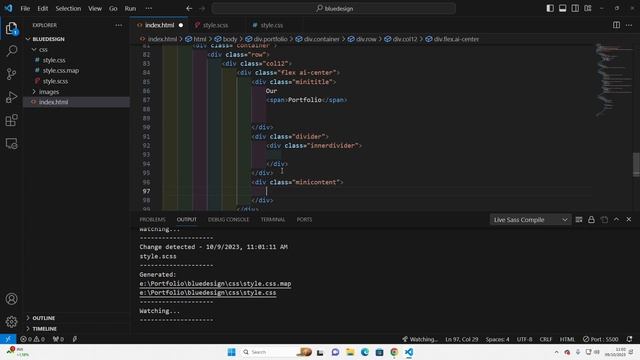Change CRLF end of line sequence

point(546,339)
